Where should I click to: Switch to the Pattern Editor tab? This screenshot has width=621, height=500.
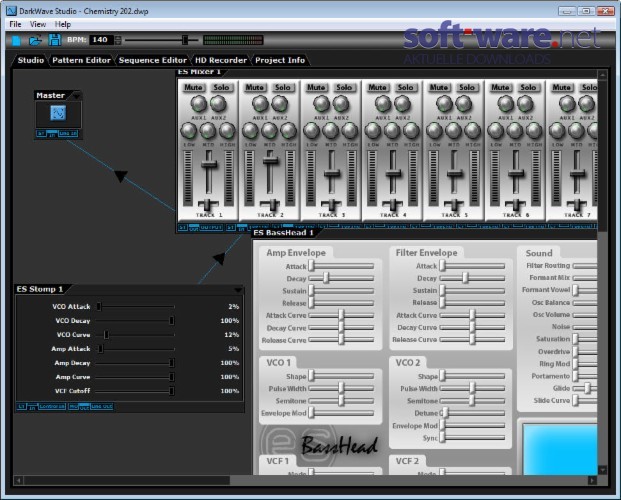pos(81,60)
